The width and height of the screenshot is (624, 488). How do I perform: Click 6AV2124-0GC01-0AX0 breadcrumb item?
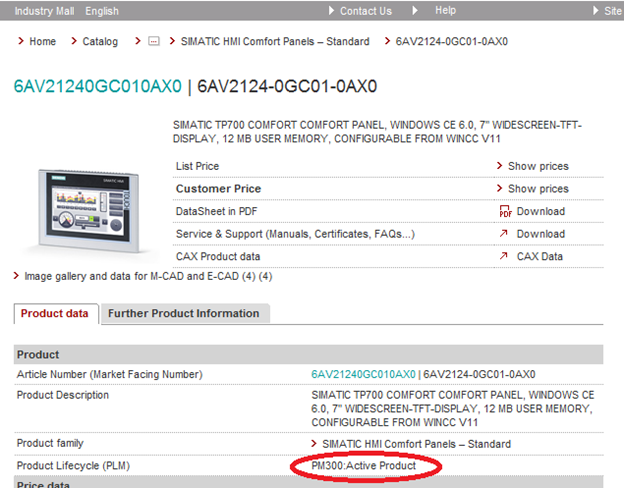451,41
